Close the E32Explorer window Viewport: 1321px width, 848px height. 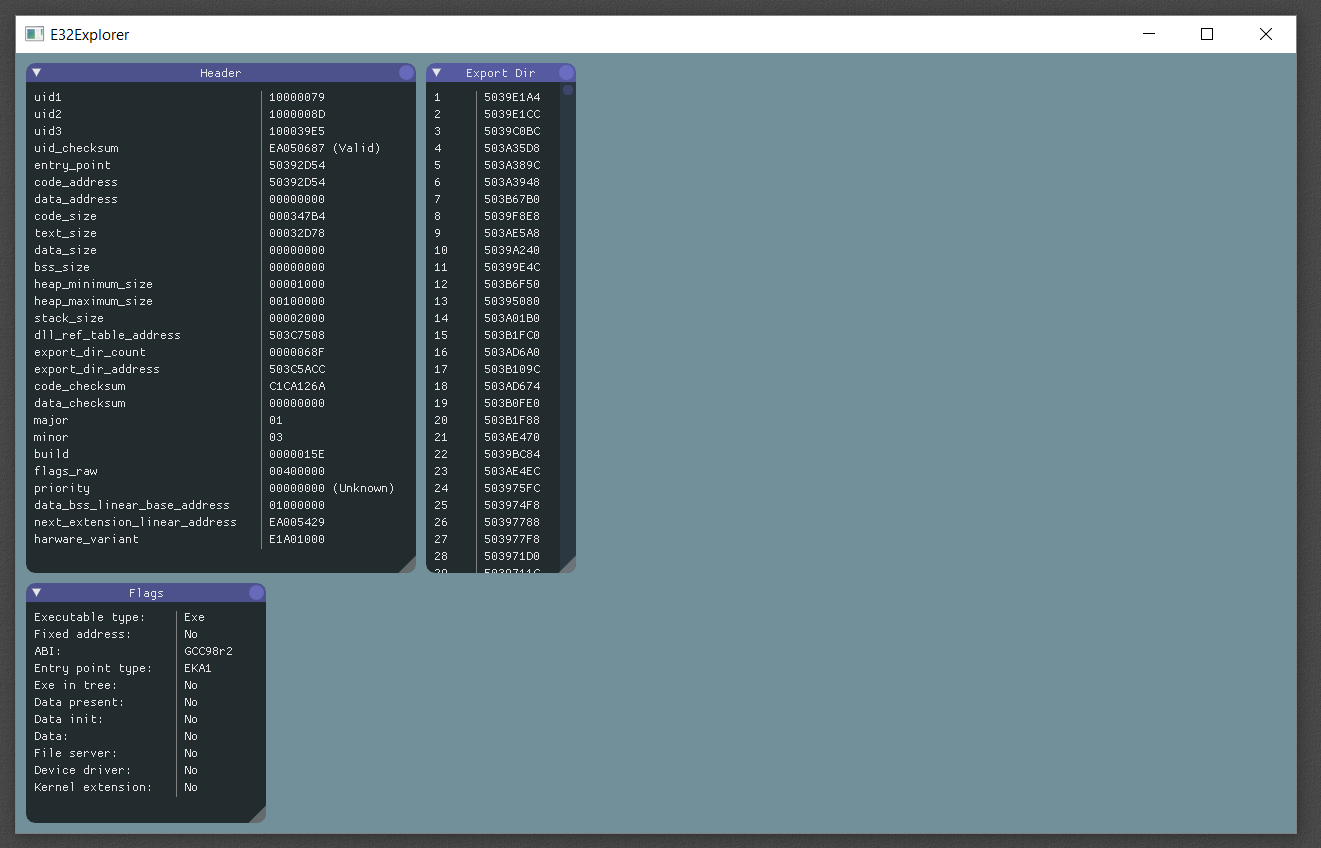coord(1266,34)
